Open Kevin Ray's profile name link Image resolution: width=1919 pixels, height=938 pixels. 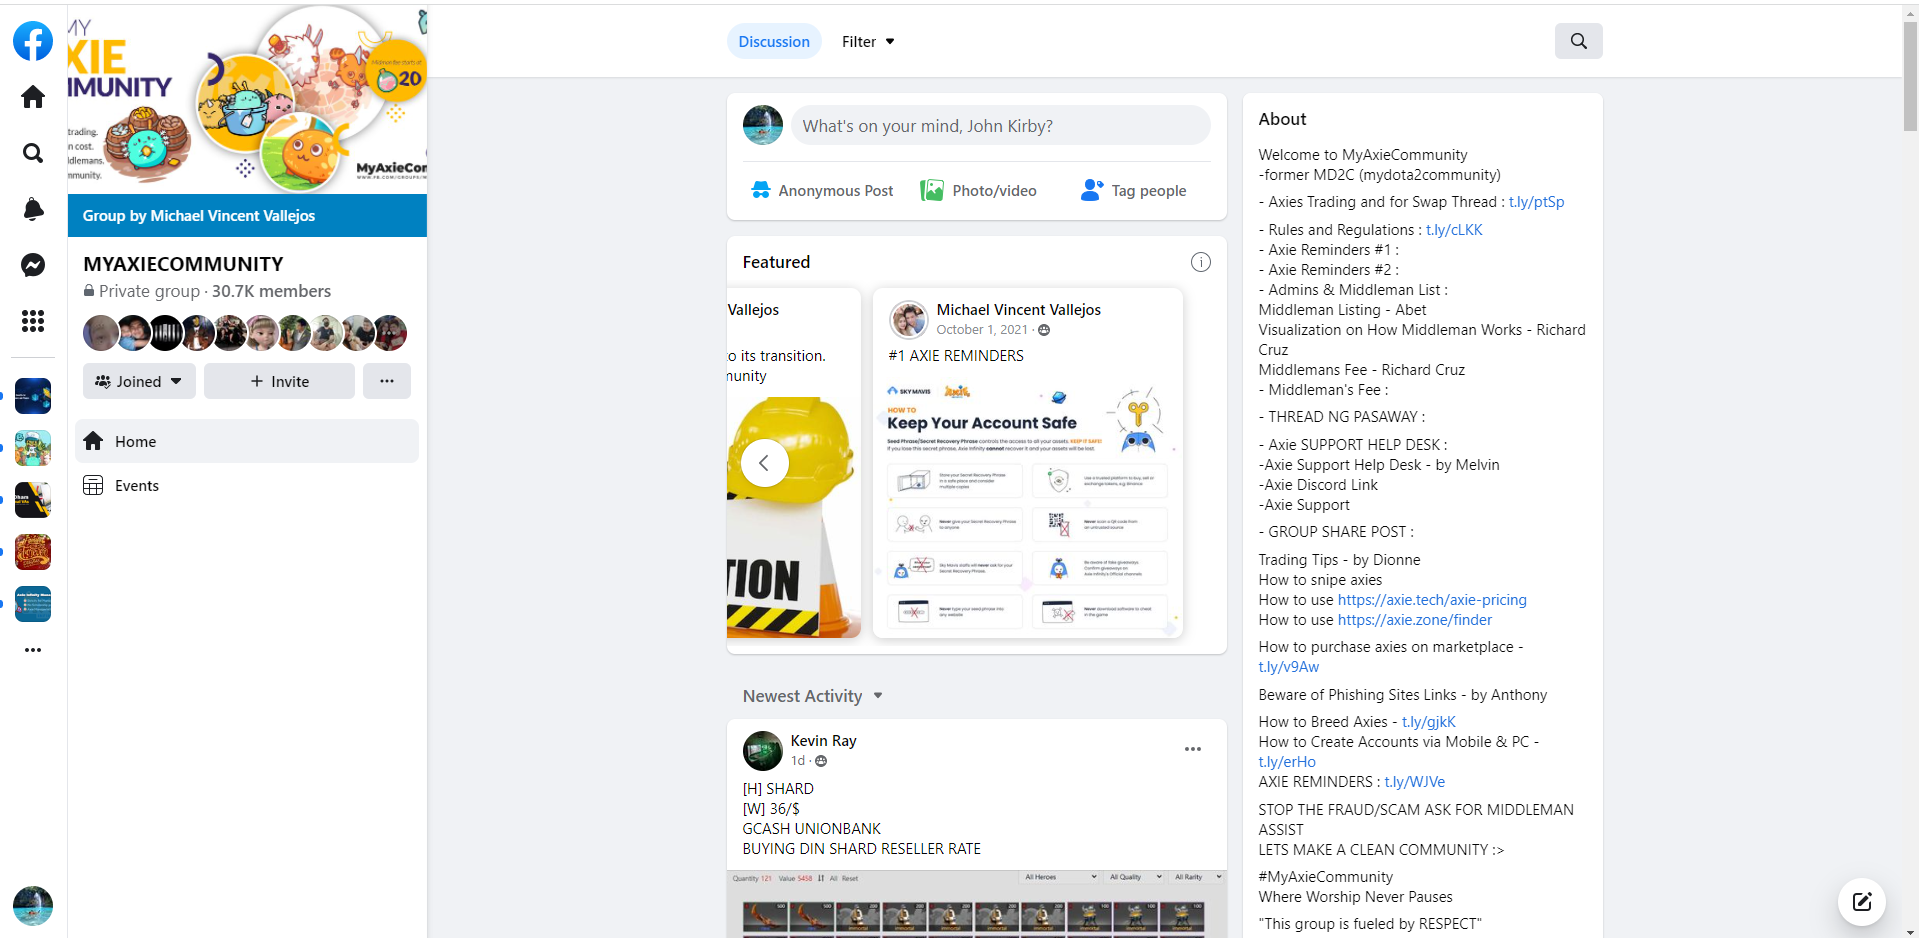(823, 741)
